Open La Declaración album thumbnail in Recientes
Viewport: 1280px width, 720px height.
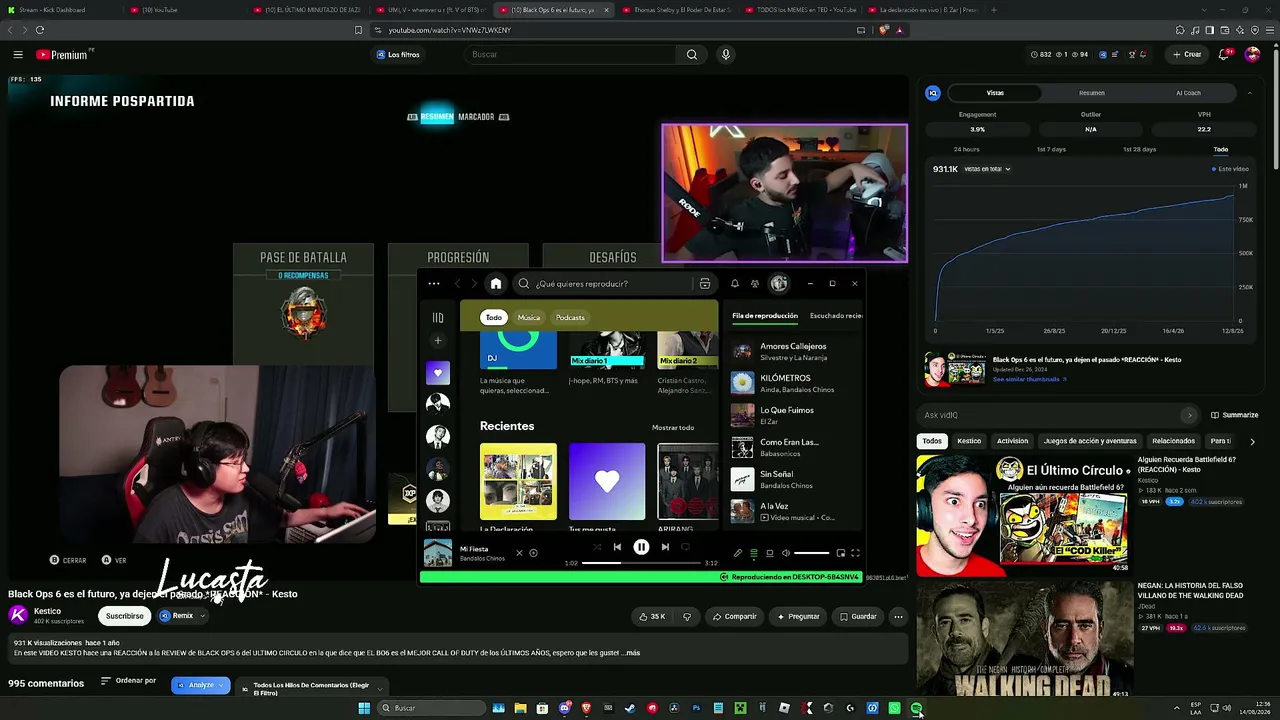pyautogui.click(x=518, y=482)
